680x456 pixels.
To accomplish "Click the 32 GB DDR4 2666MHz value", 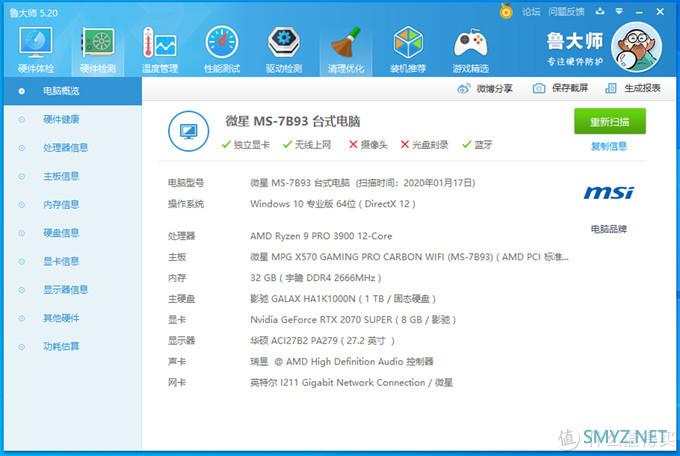I will 316,278.
